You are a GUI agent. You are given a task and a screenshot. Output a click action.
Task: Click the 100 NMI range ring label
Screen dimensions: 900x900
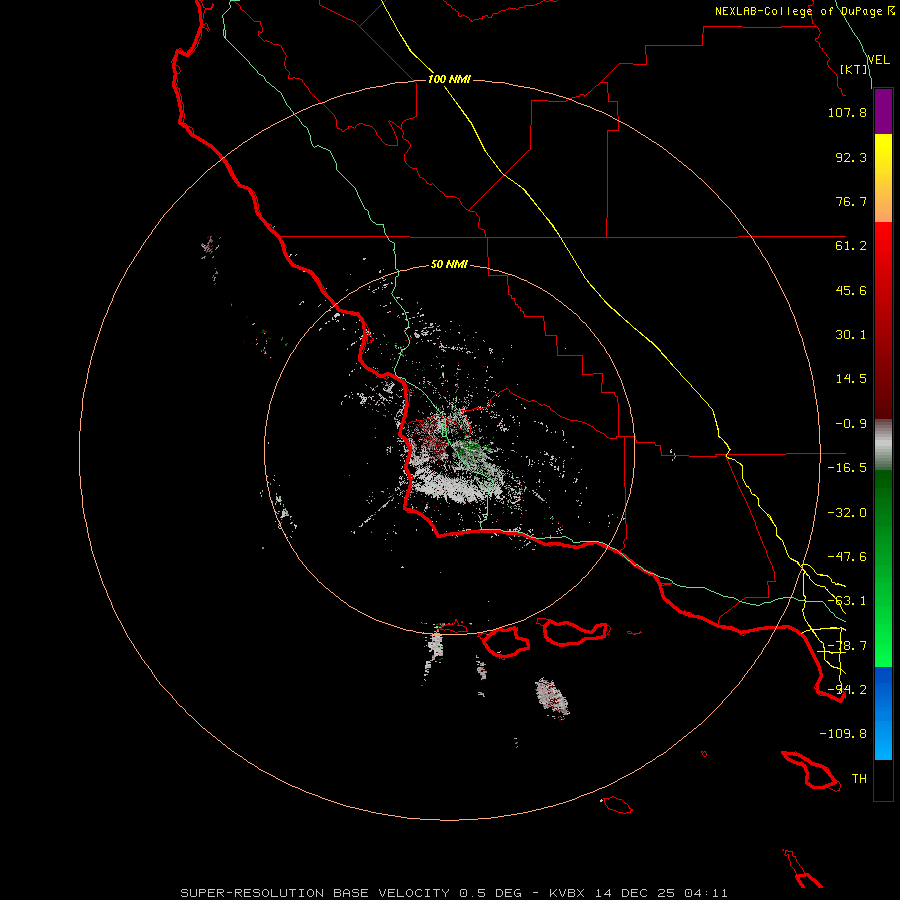tap(449, 79)
